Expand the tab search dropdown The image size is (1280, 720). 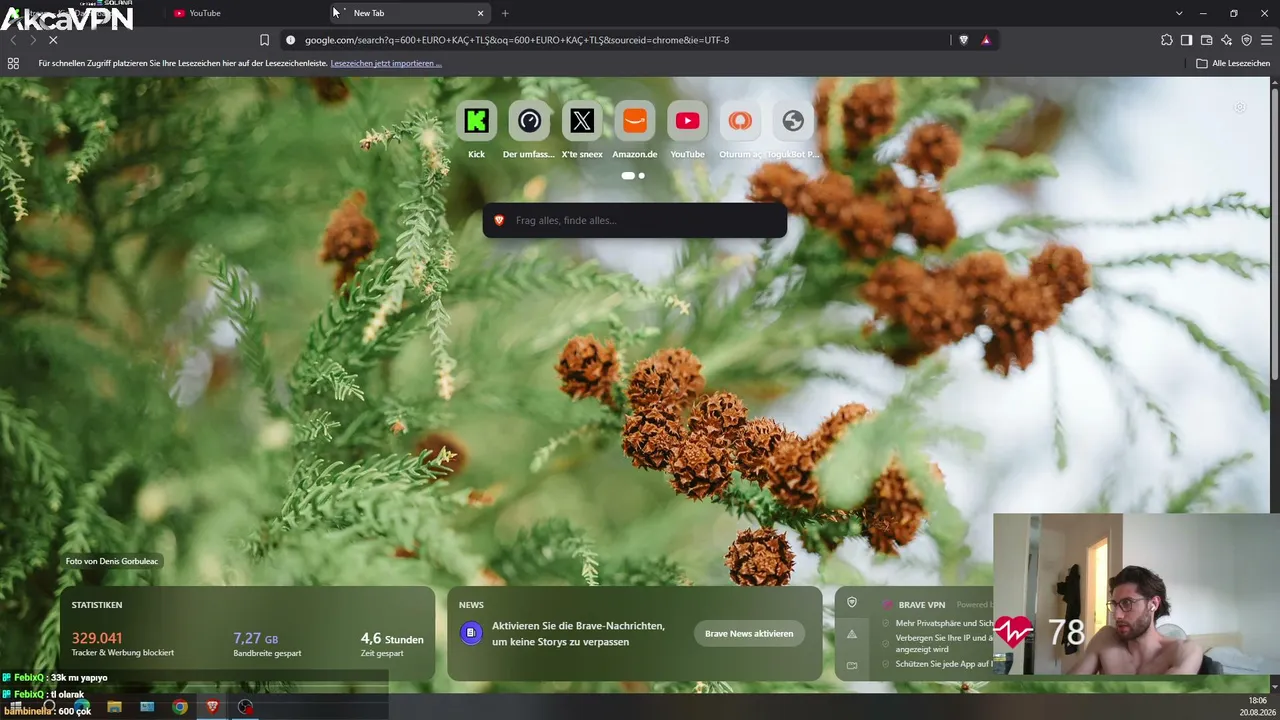click(1179, 13)
